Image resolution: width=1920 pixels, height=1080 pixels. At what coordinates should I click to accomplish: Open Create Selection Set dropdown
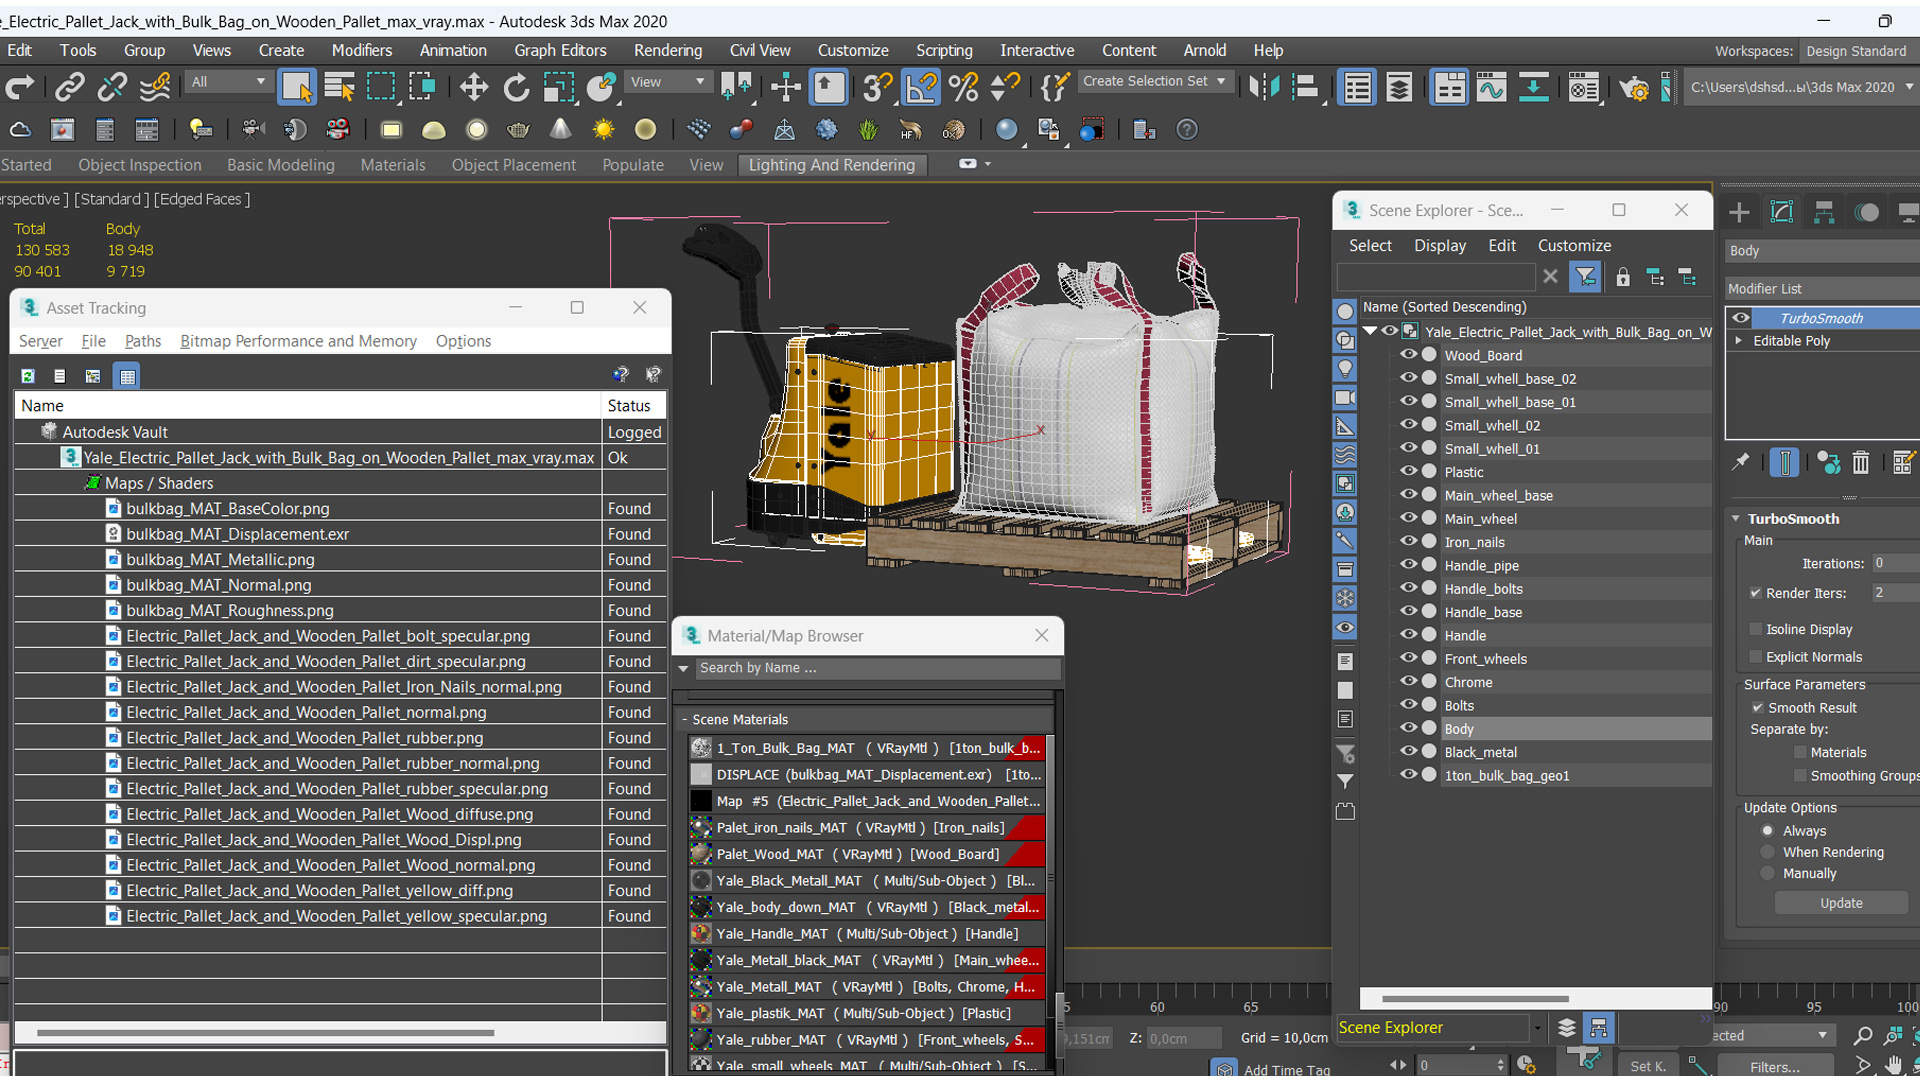pyautogui.click(x=1154, y=81)
